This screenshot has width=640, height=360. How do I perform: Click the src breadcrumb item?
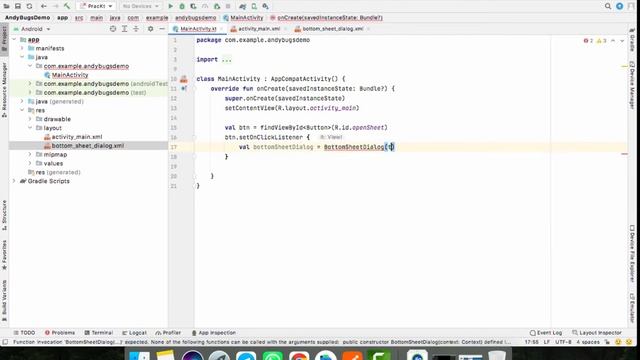click(x=79, y=18)
